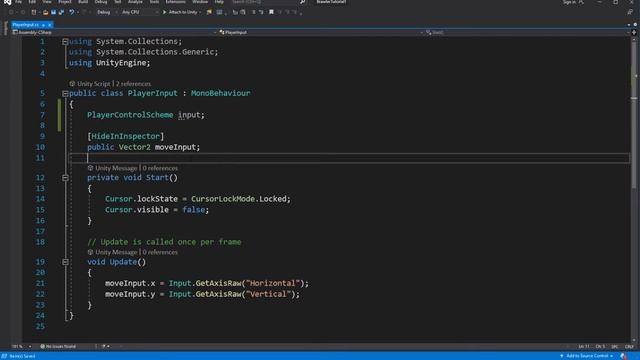The width and height of the screenshot is (640, 360).
Task: Click the tab list dropdown arrow at top right
Action: click(x=629, y=25)
